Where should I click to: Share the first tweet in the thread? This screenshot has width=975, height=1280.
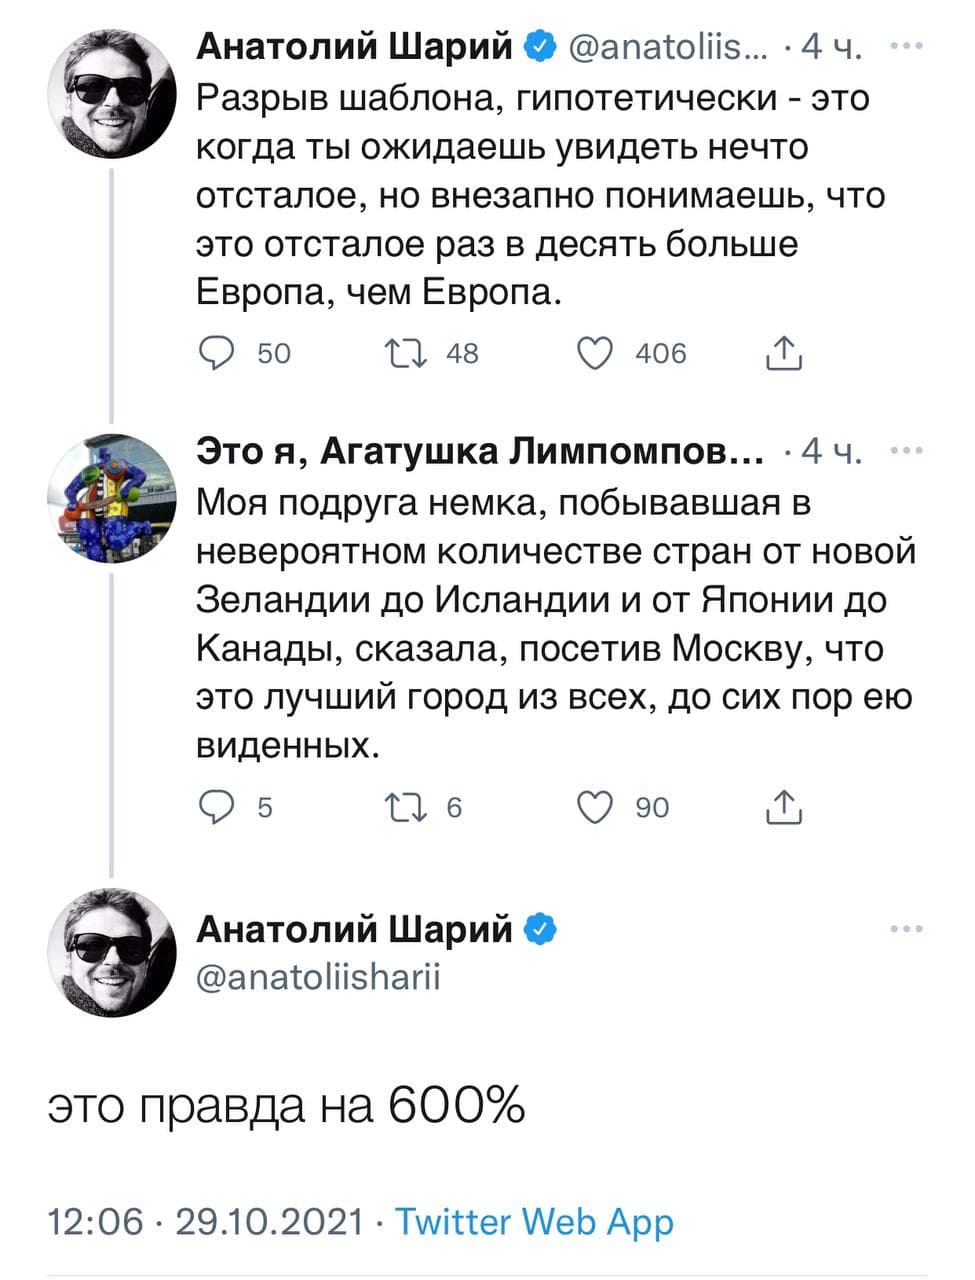pos(785,353)
